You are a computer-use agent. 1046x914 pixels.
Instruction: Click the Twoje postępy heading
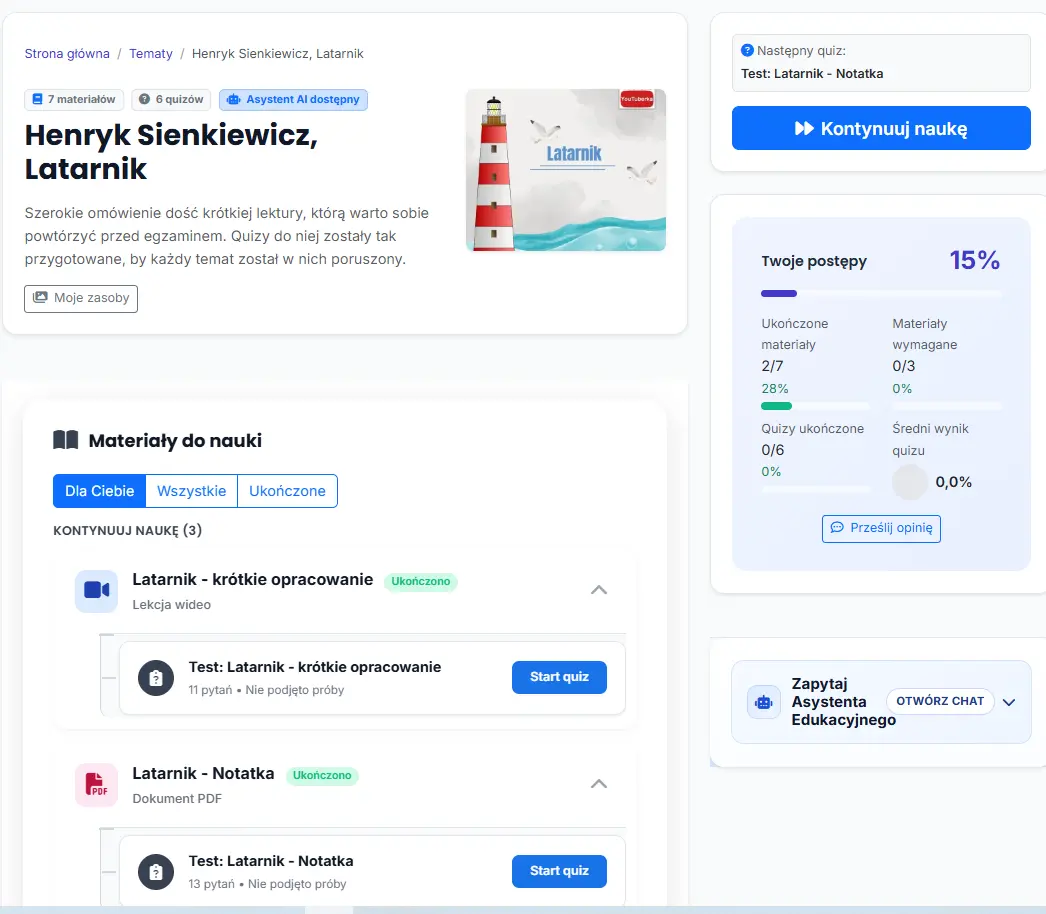814,261
